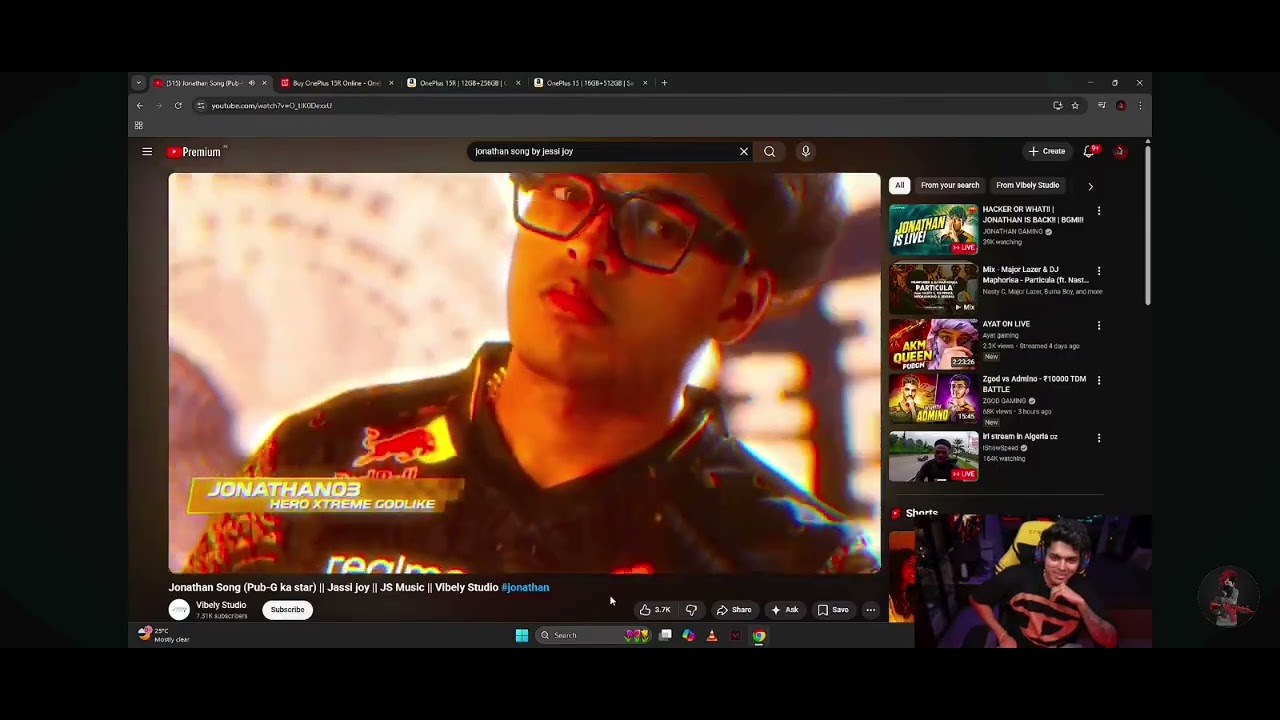The image size is (1280, 720).
Task: Open the Vibely Studio channel name link
Action: 221,605
